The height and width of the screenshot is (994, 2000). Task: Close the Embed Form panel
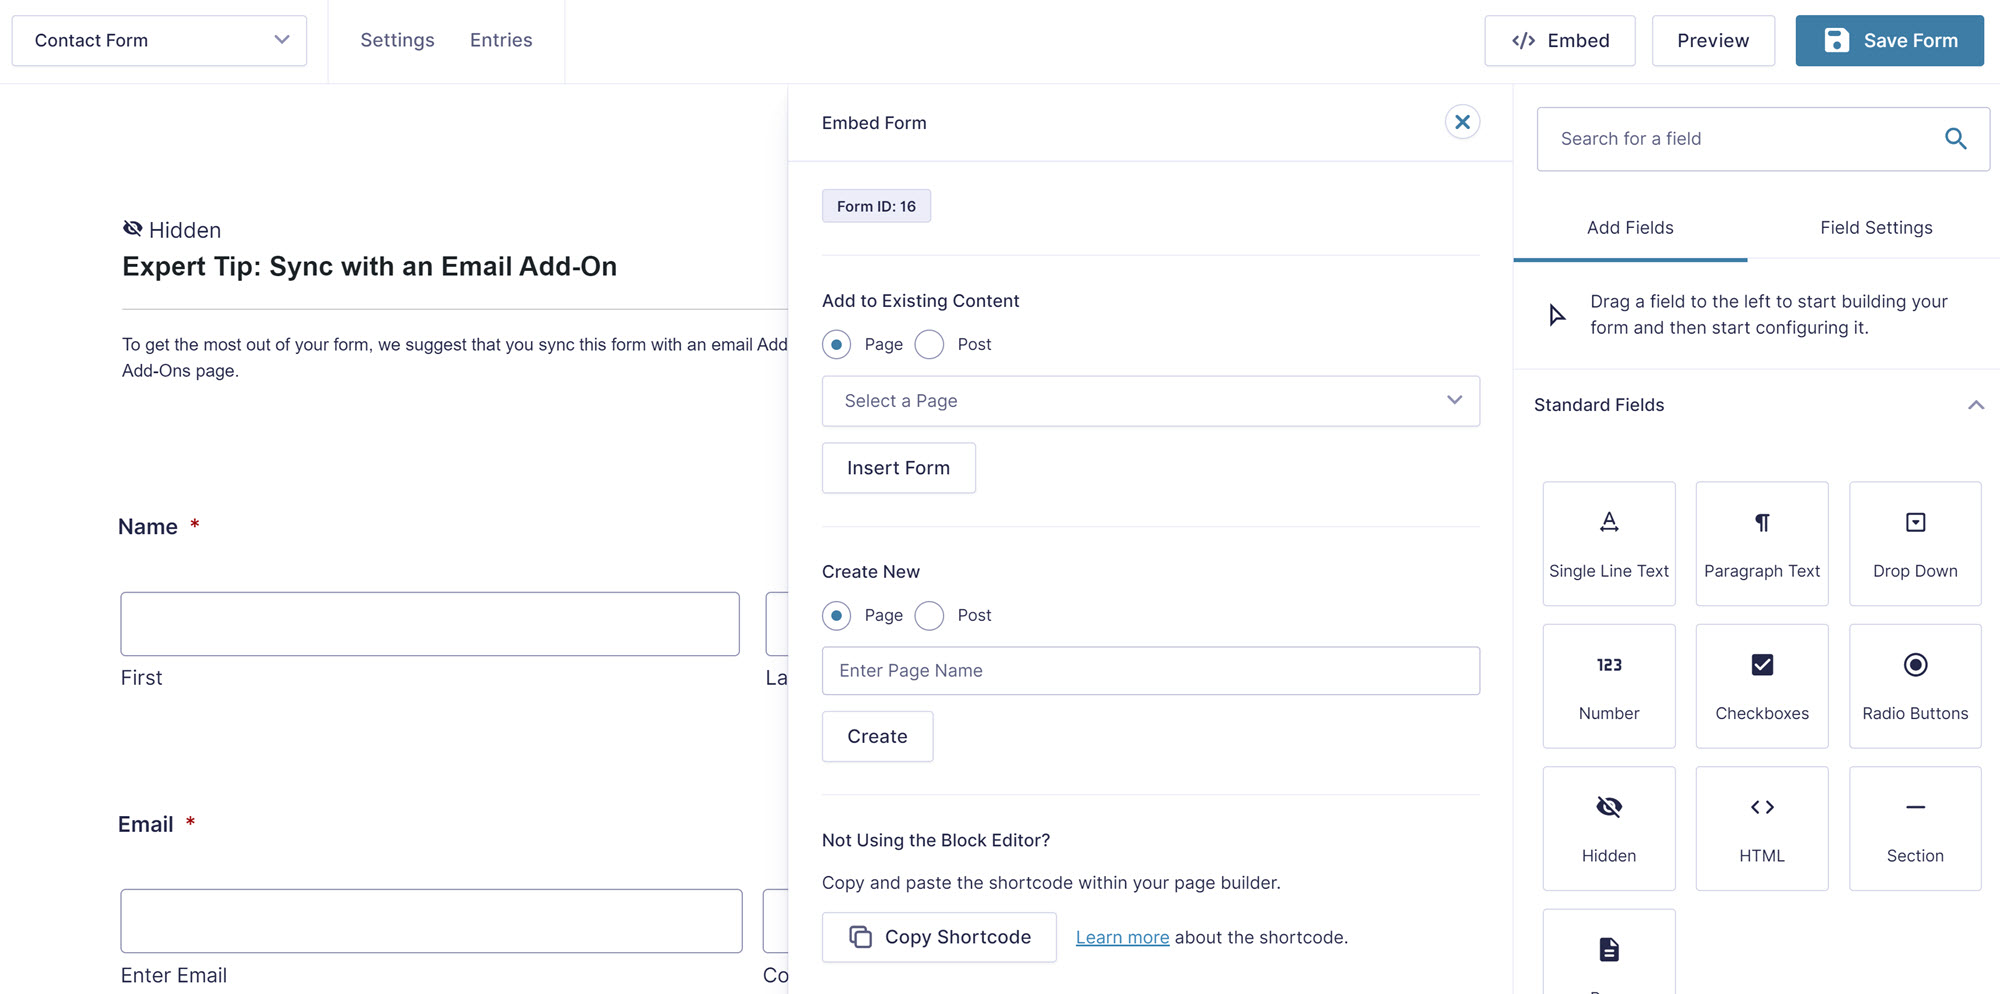(x=1462, y=122)
